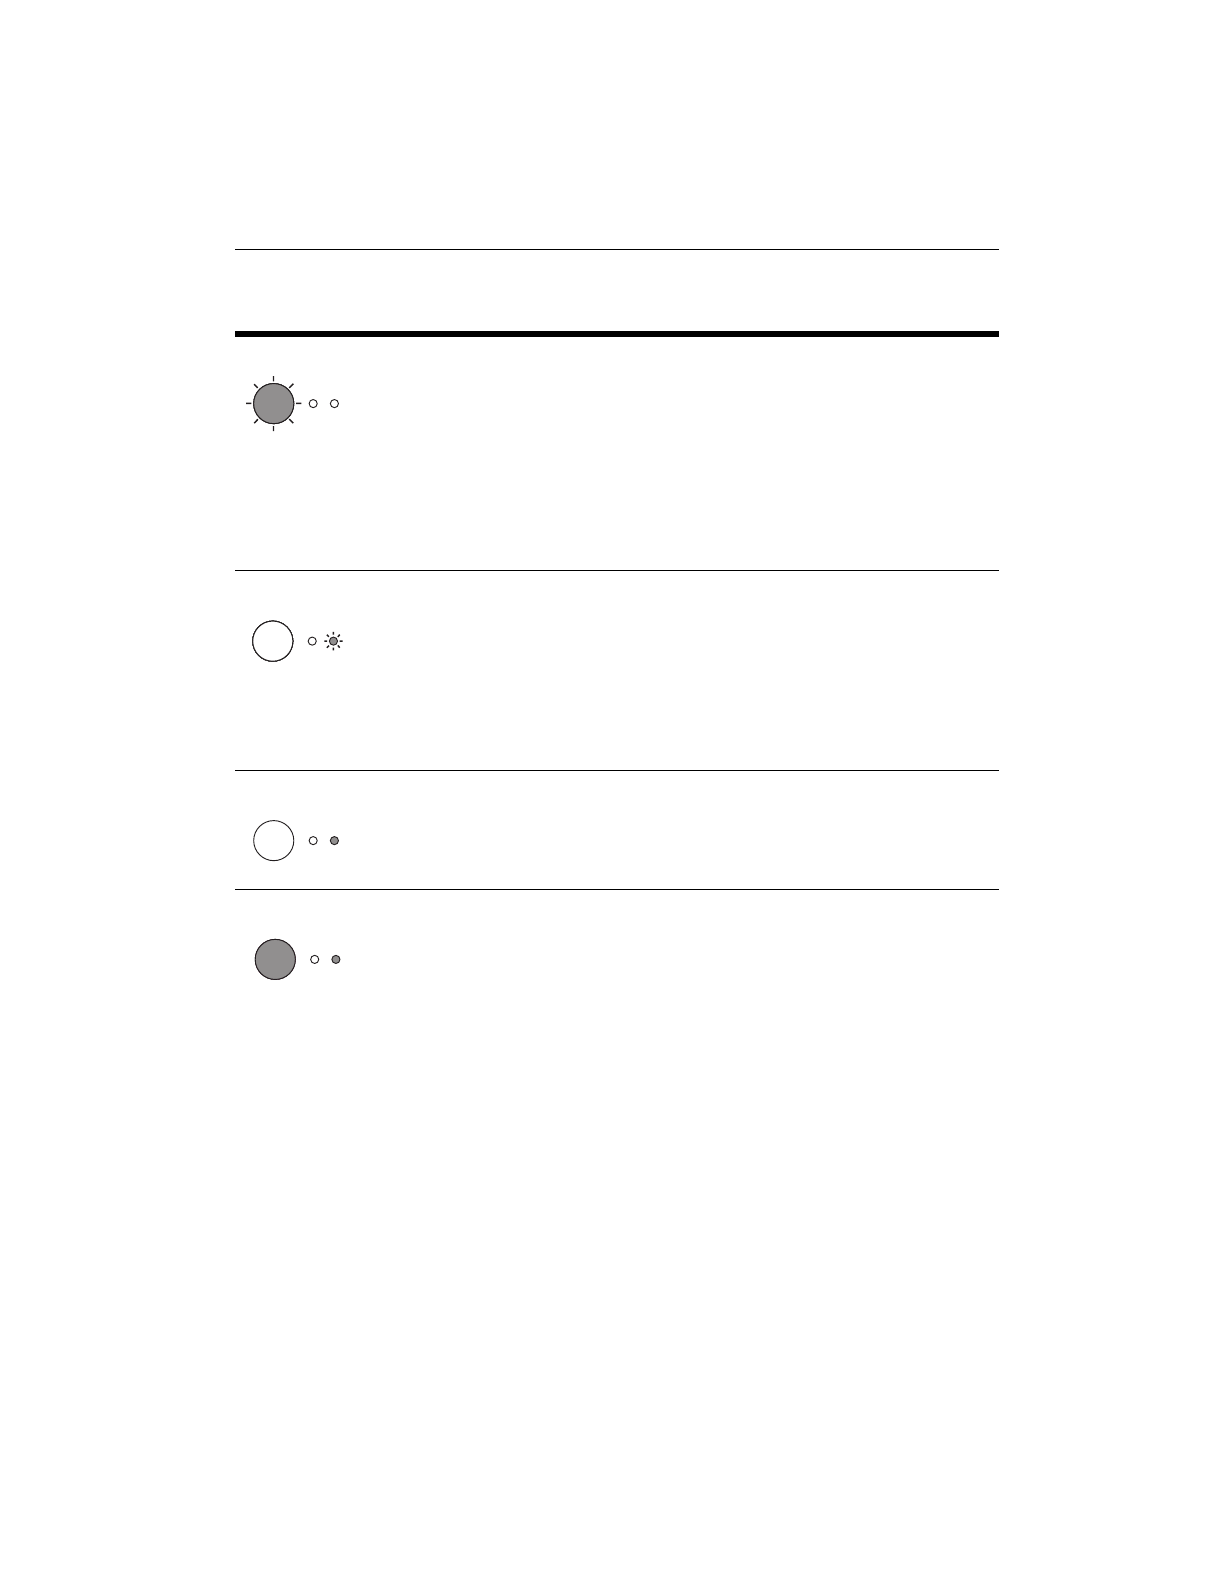Click the bottom ray mark below the flashing large circle
1224x1584 pixels.
coord(273,429)
